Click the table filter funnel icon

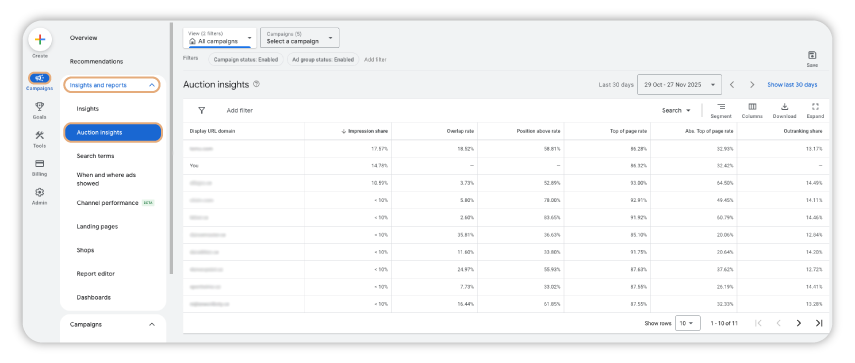coord(201,110)
